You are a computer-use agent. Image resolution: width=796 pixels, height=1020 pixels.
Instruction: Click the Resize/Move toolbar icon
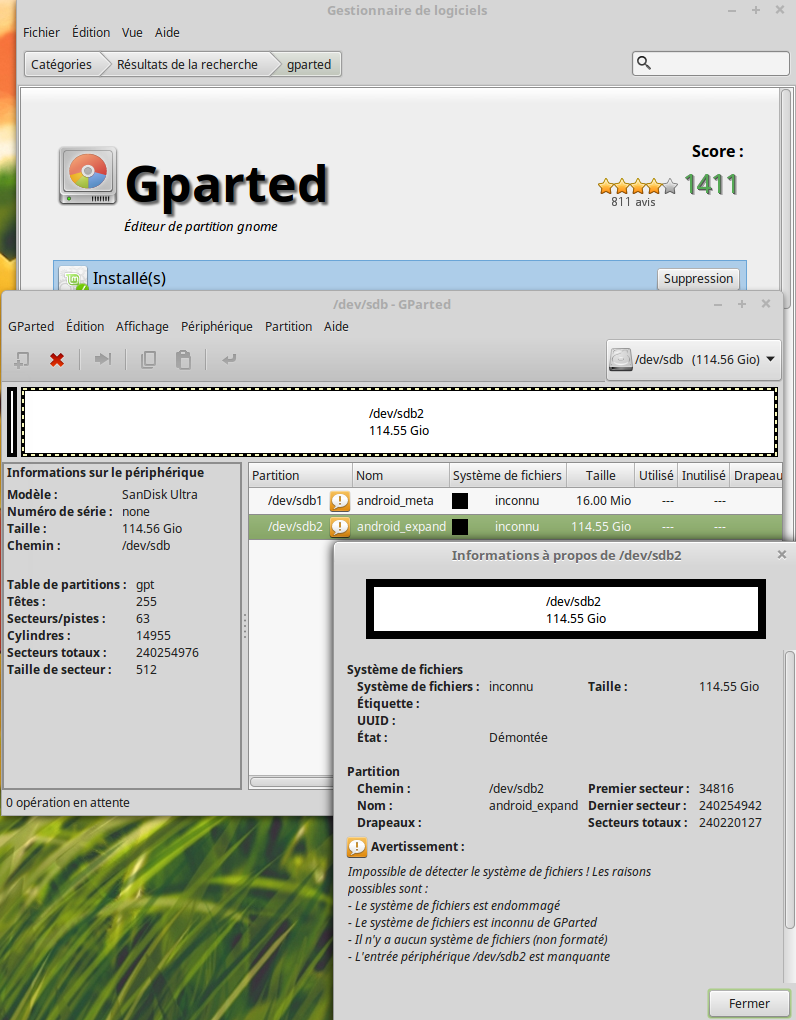coord(103,359)
